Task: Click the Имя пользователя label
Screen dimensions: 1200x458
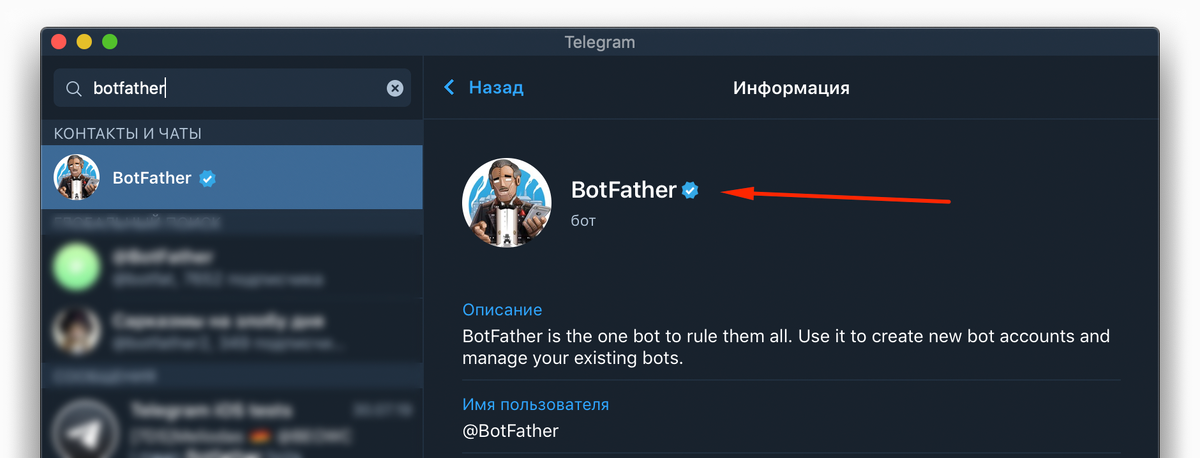Action: [x=536, y=405]
